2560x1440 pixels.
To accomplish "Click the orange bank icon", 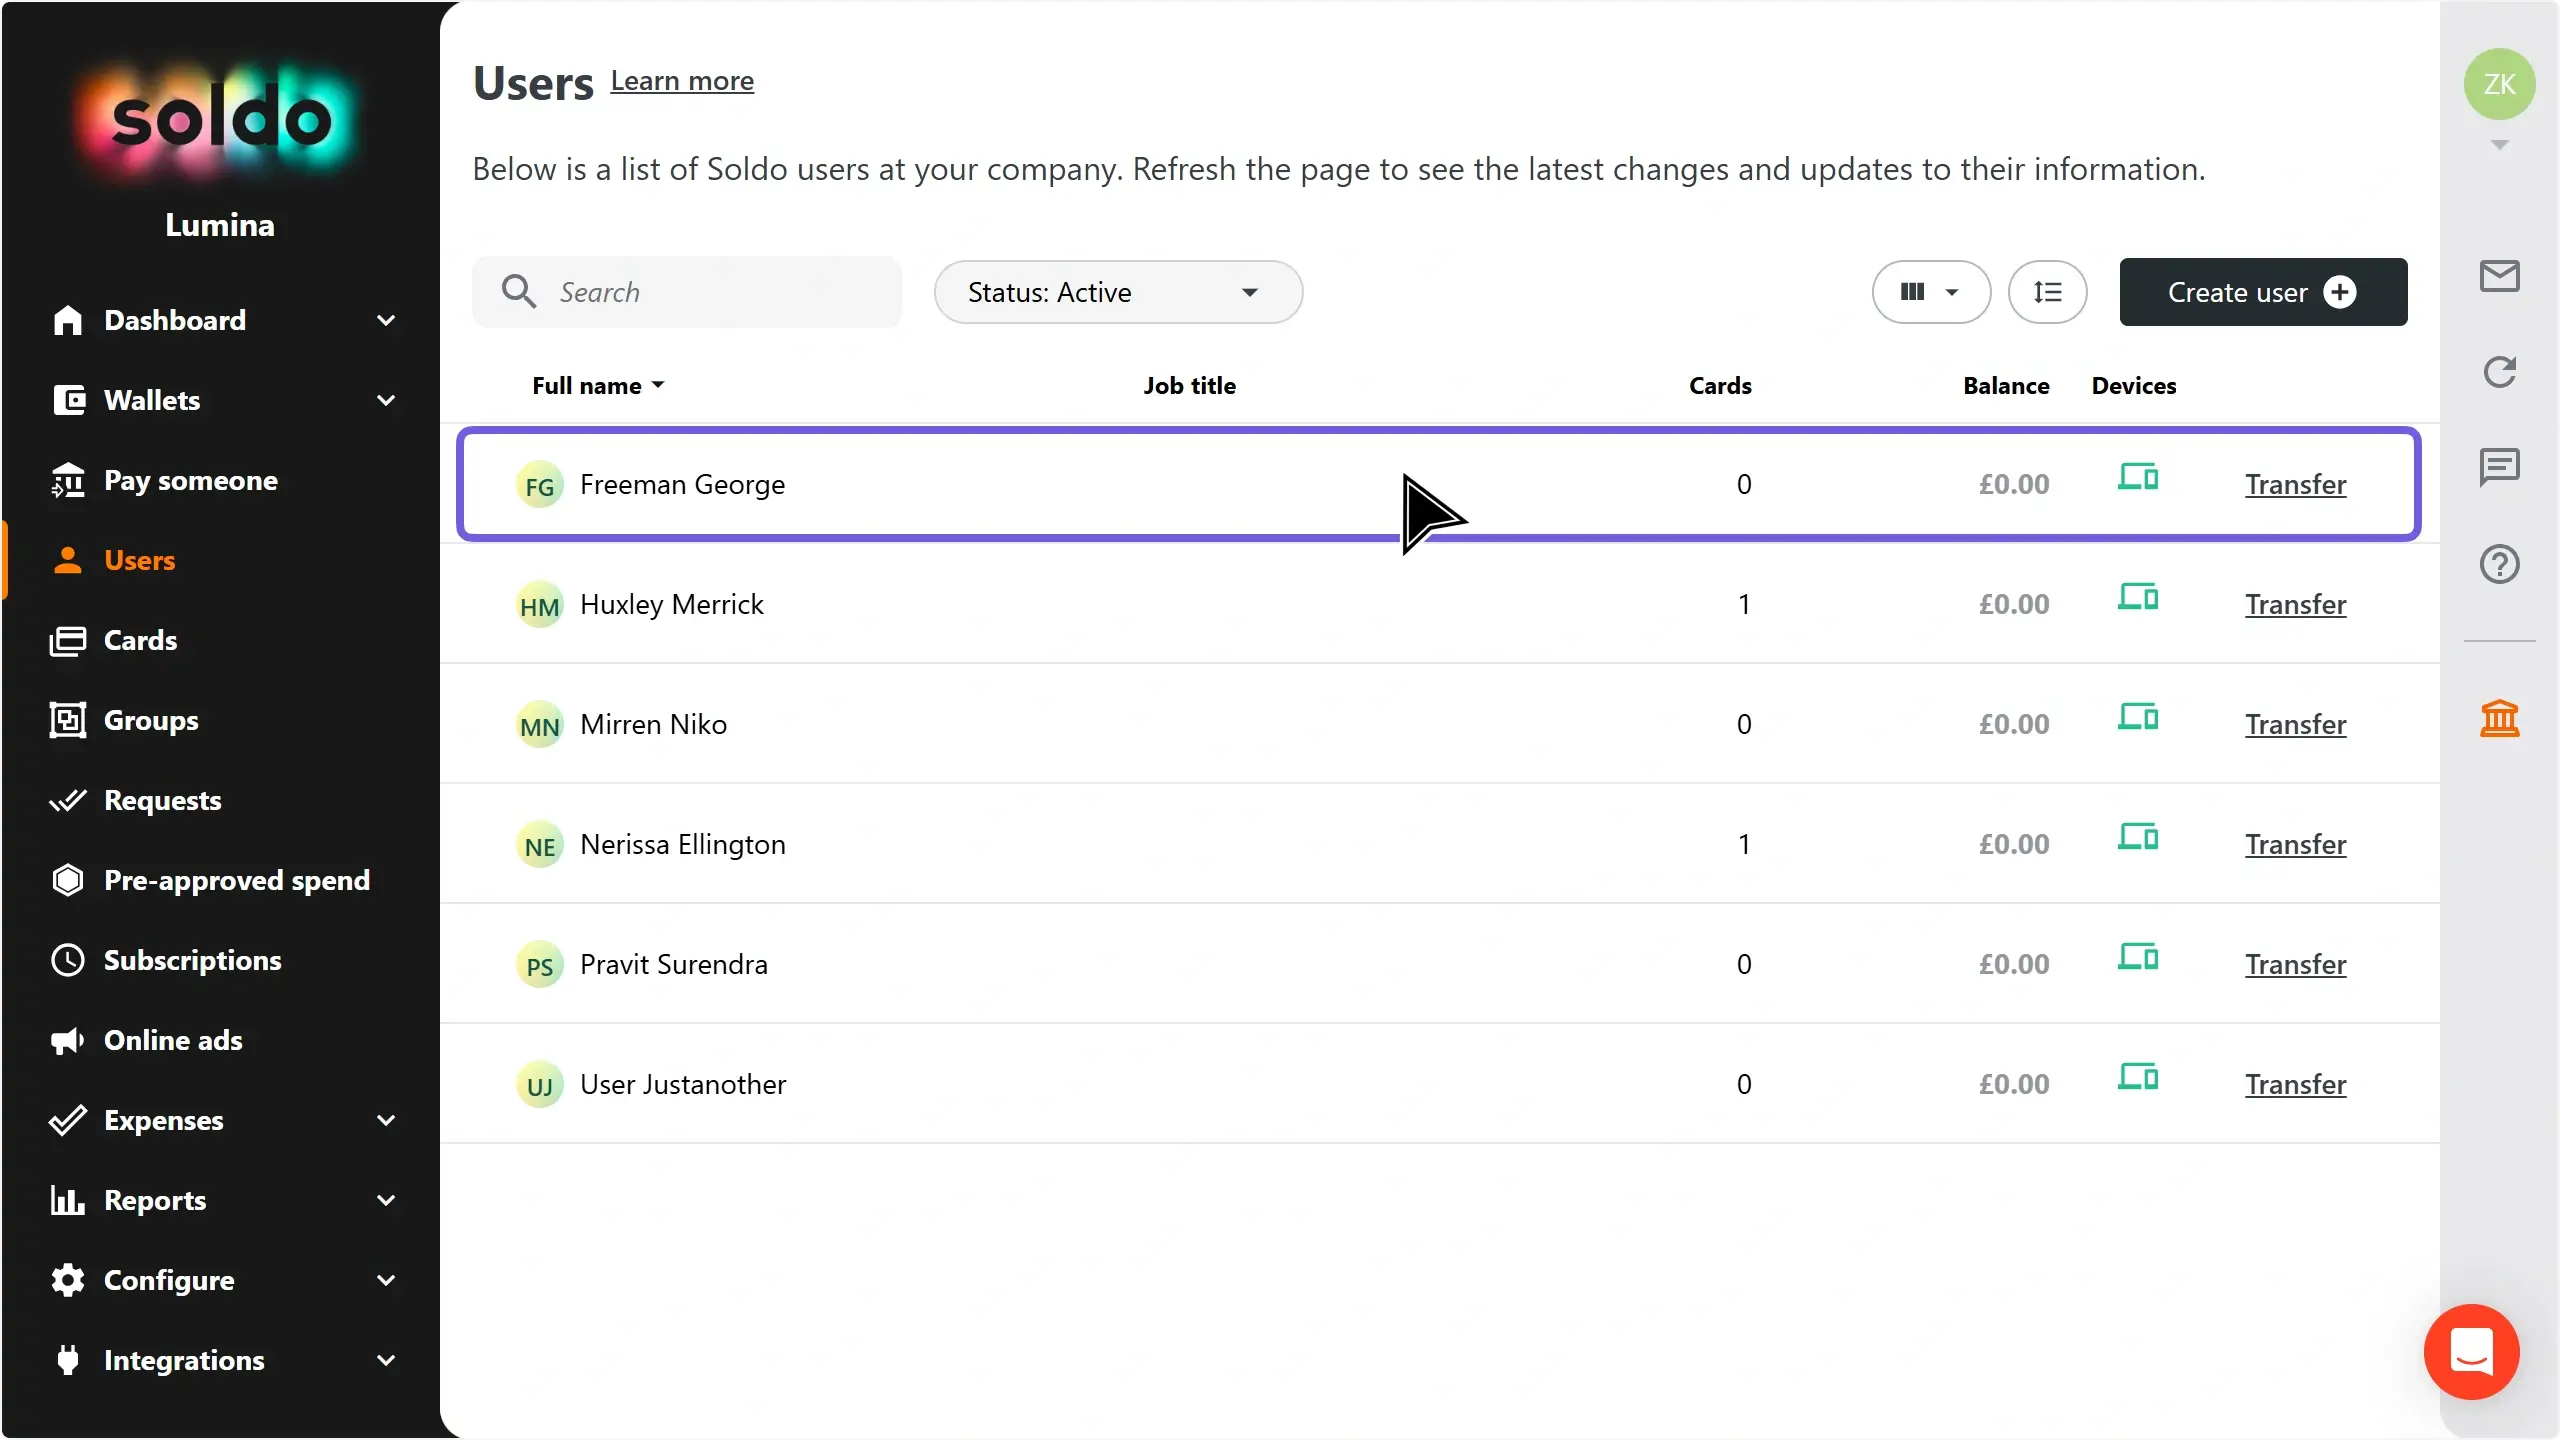I will (x=2499, y=718).
